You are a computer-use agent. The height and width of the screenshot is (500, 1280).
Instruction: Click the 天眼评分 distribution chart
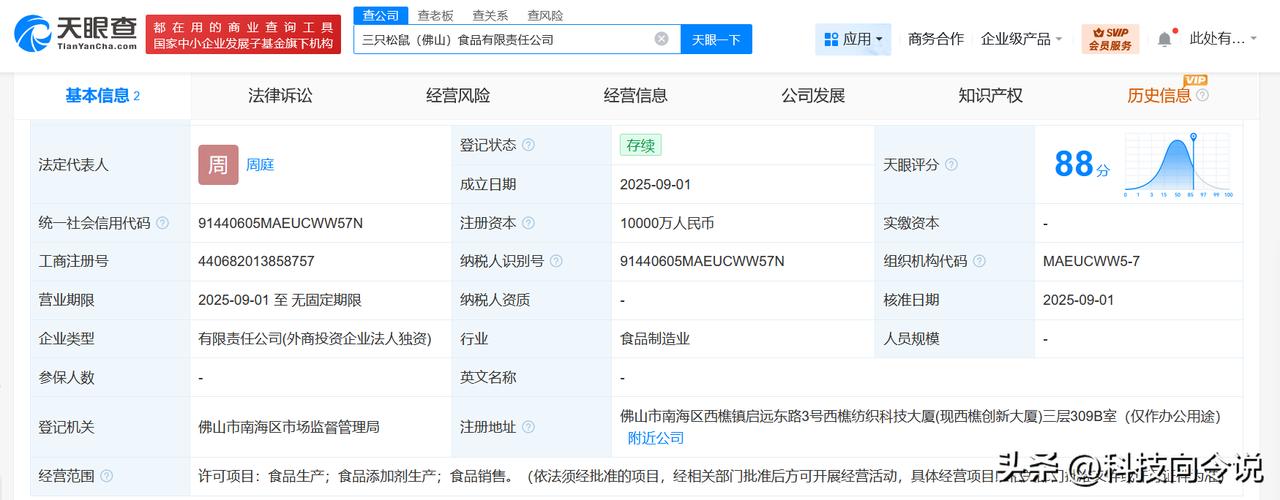[x=1179, y=165]
